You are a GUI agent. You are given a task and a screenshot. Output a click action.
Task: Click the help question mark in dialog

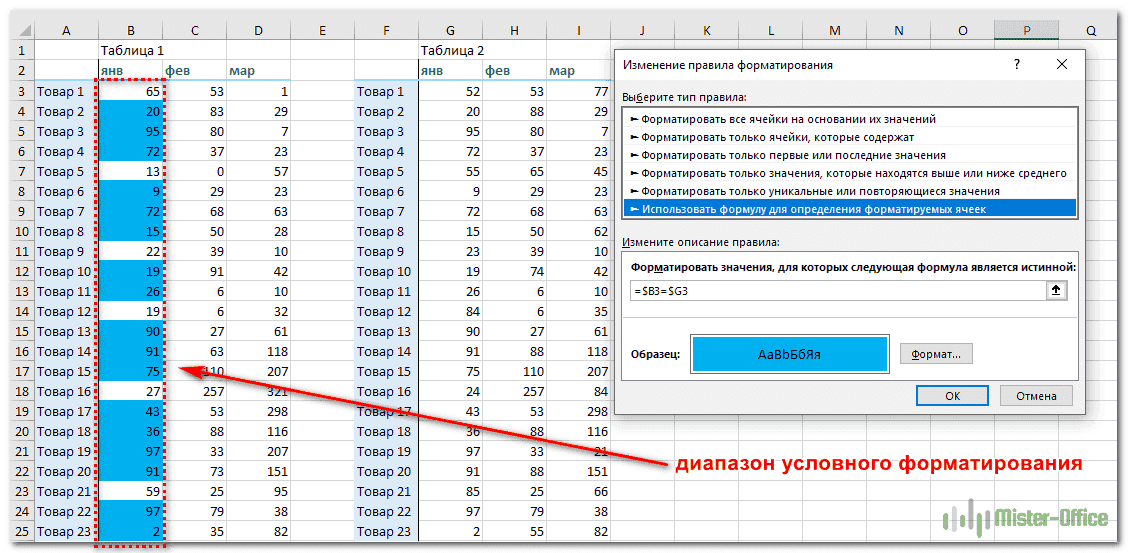click(x=1017, y=64)
